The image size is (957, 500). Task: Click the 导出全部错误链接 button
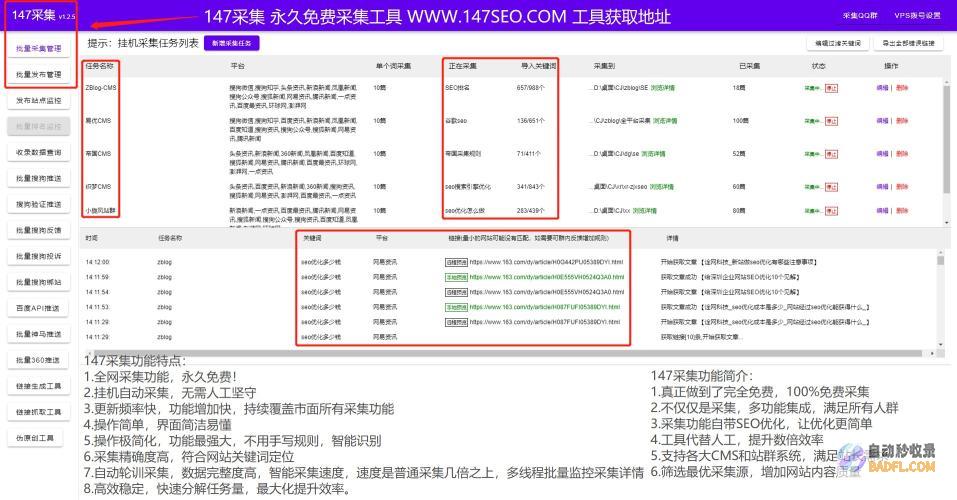[x=908, y=43]
